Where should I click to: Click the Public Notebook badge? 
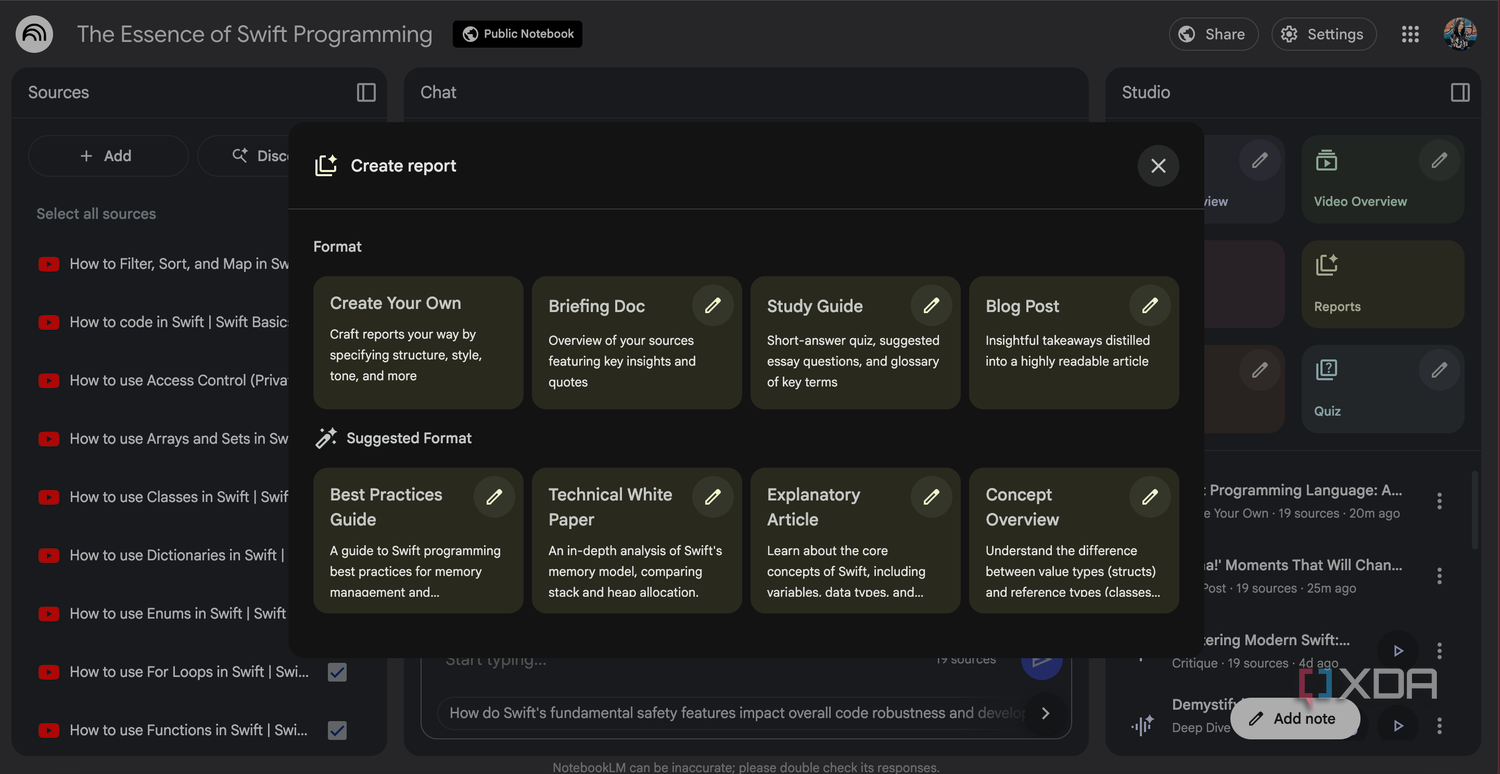518,34
